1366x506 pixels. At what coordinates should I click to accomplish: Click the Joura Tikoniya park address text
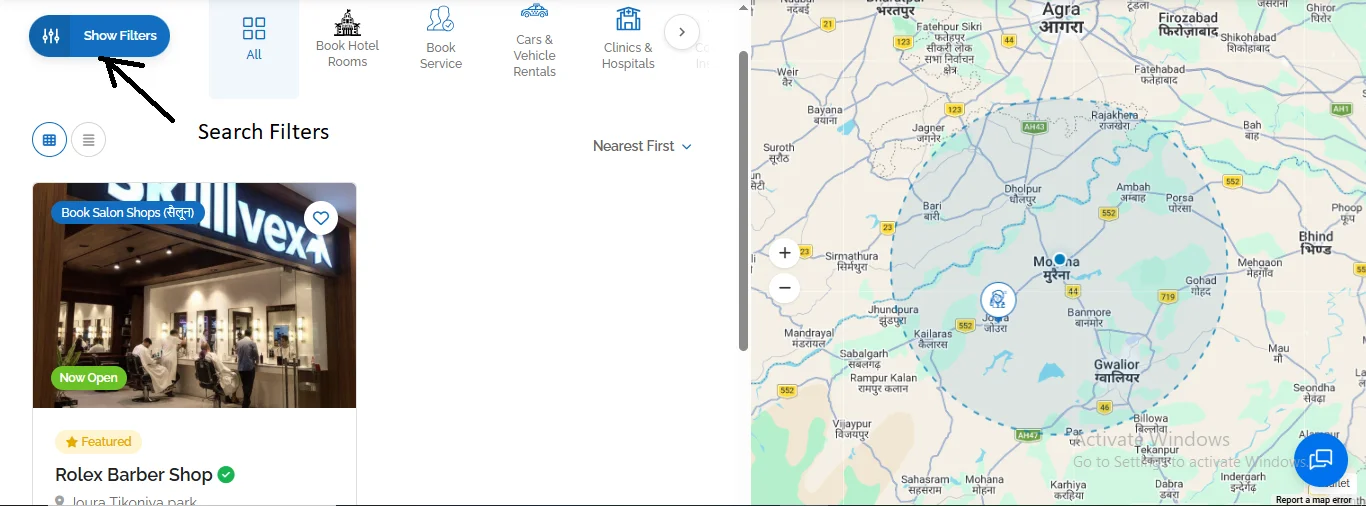click(x=134, y=501)
